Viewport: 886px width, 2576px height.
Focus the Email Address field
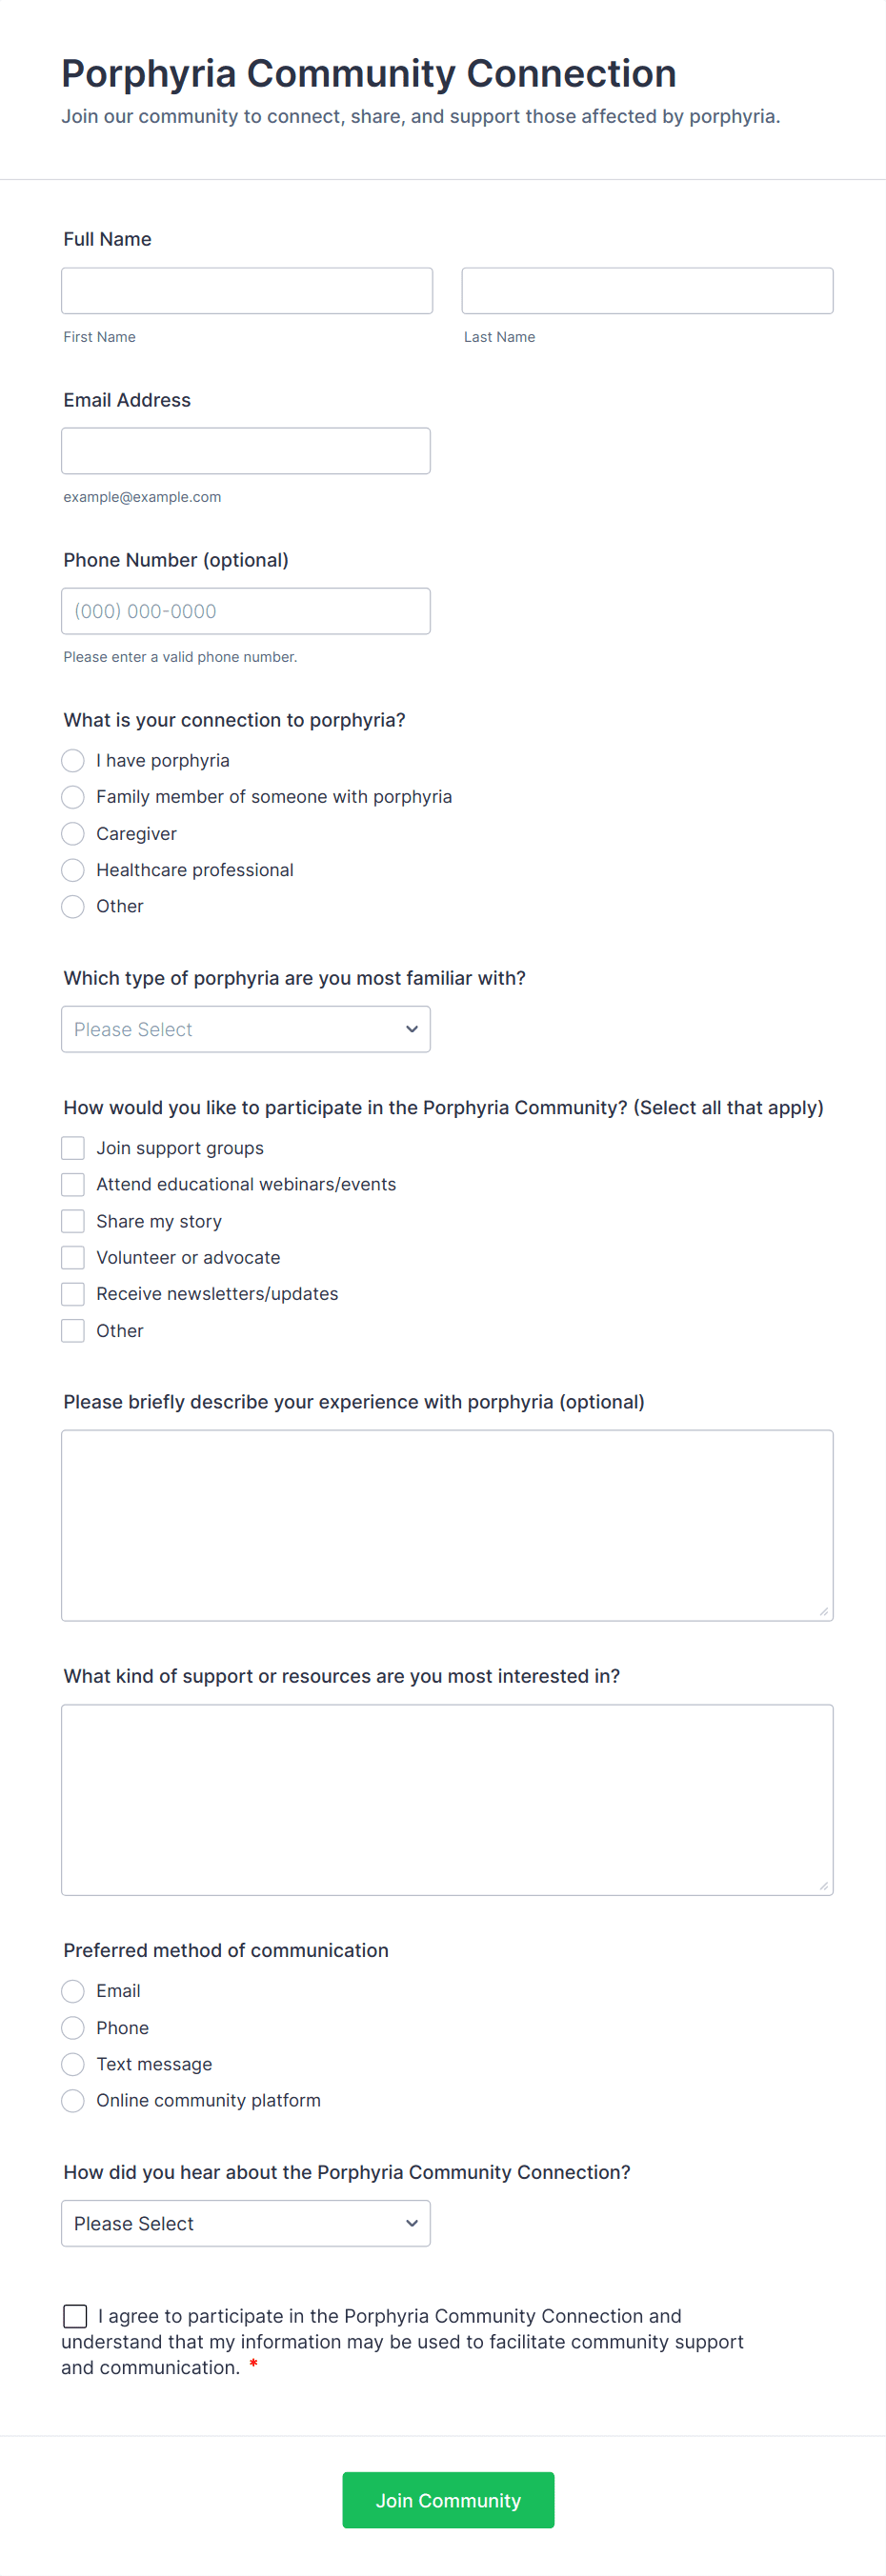click(x=245, y=451)
